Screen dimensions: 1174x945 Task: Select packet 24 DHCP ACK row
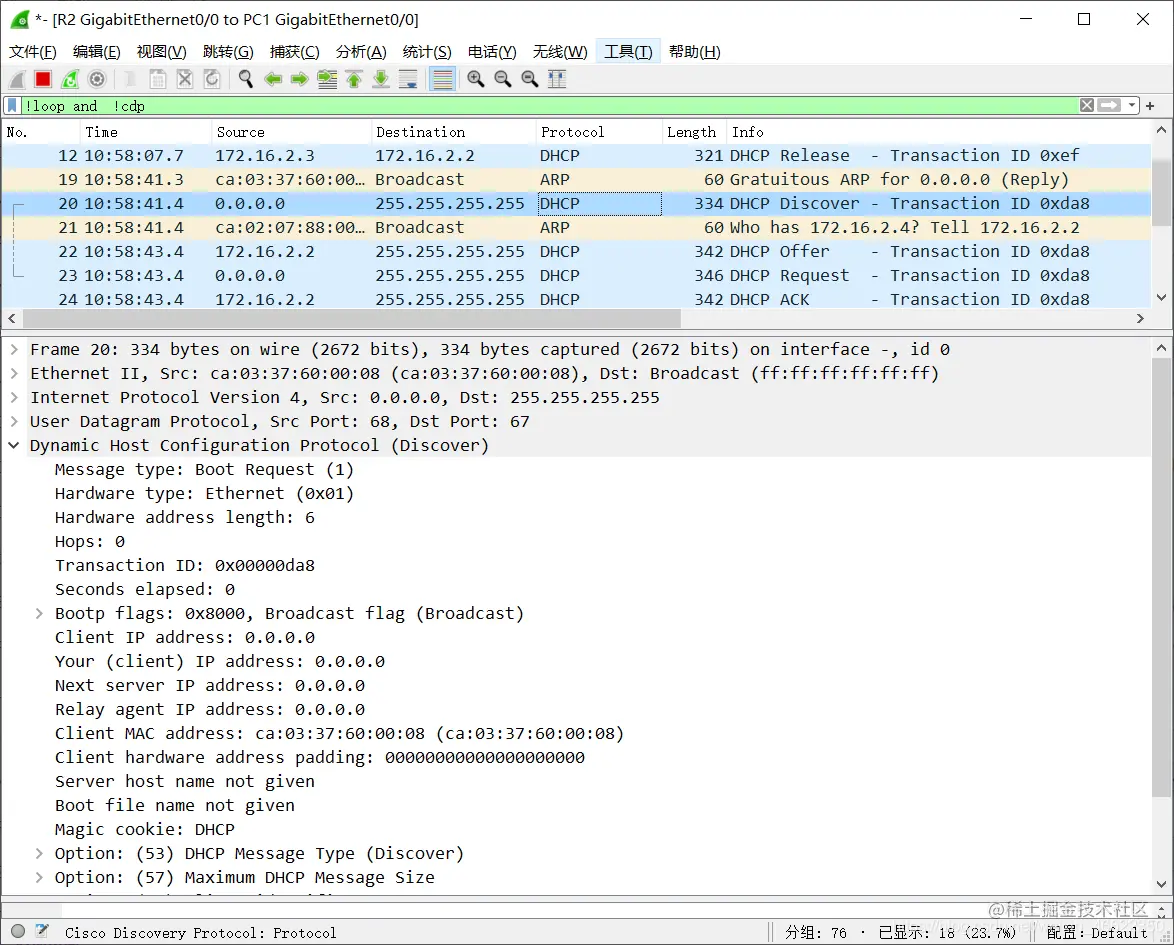click(x=576, y=299)
